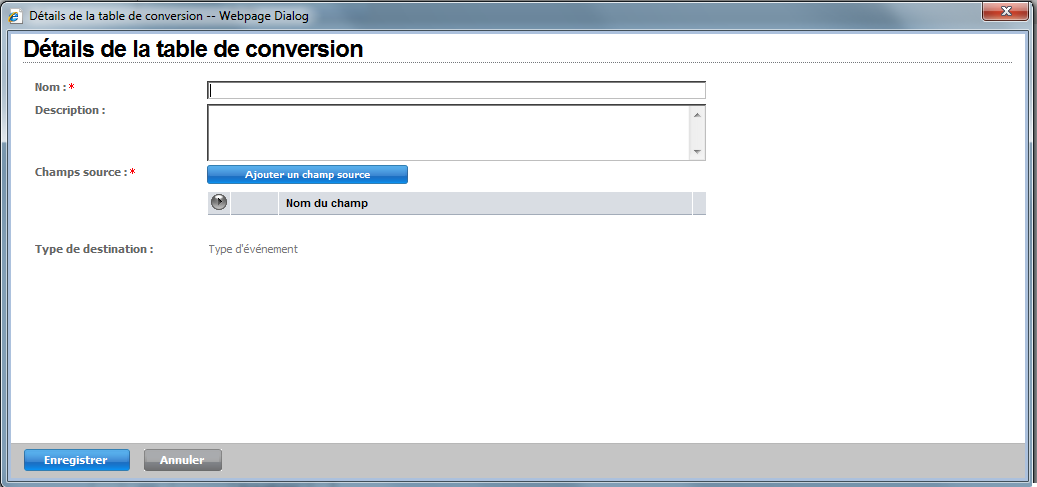Click inside the Description text area
1037x487 pixels.
tap(449, 132)
